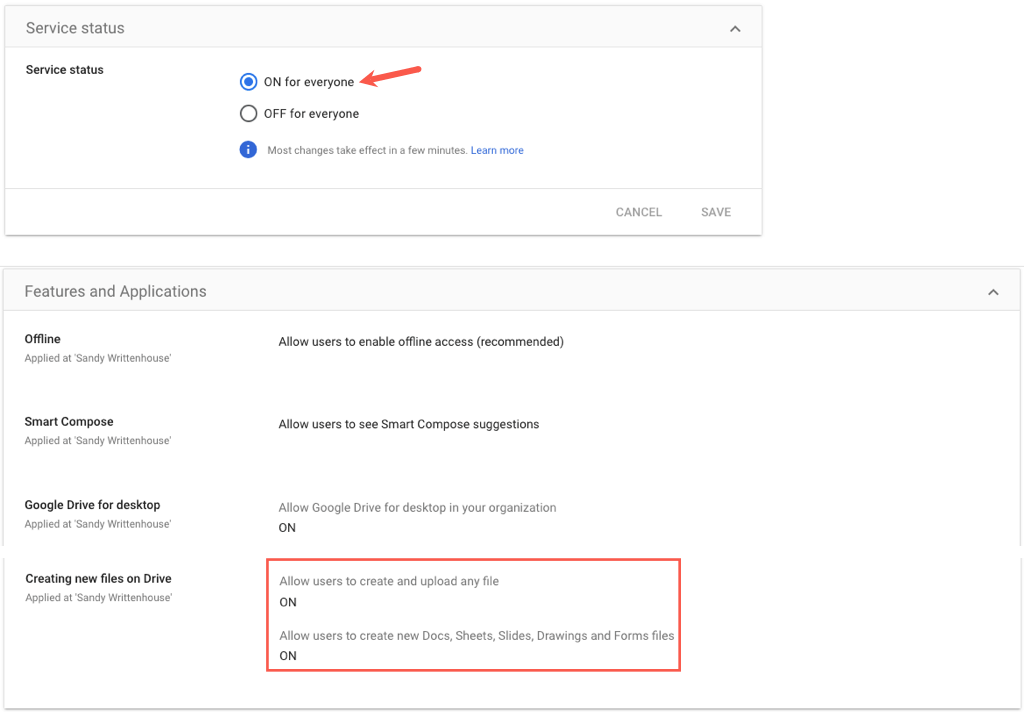Click 'Allow users to create new Docs, Sheets' option
Image resolution: width=1024 pixels, height=712 pixels.
476,636
